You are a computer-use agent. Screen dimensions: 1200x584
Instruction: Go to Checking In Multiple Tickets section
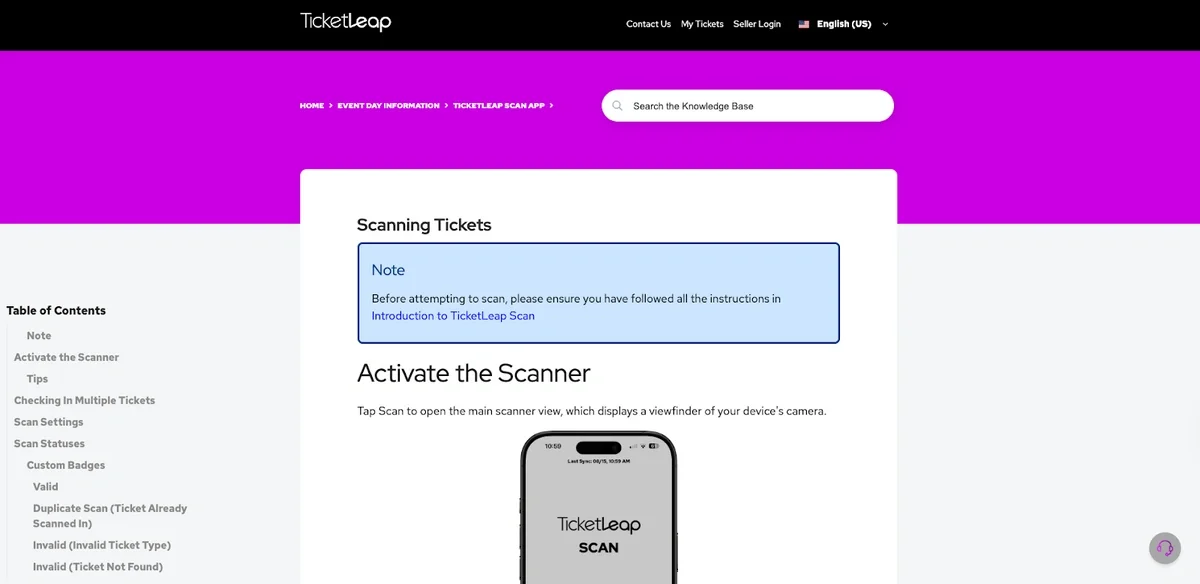pos(84,400)
